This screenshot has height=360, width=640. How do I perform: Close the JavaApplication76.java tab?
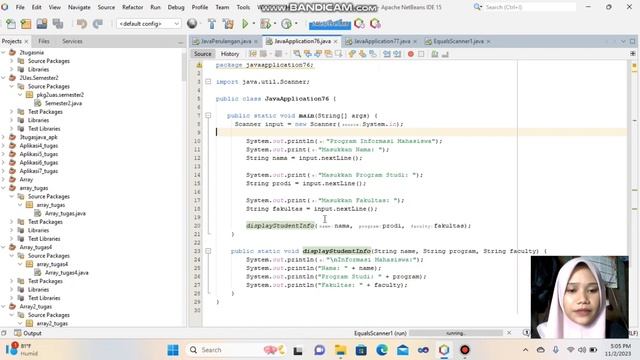[x=336, y=42]
